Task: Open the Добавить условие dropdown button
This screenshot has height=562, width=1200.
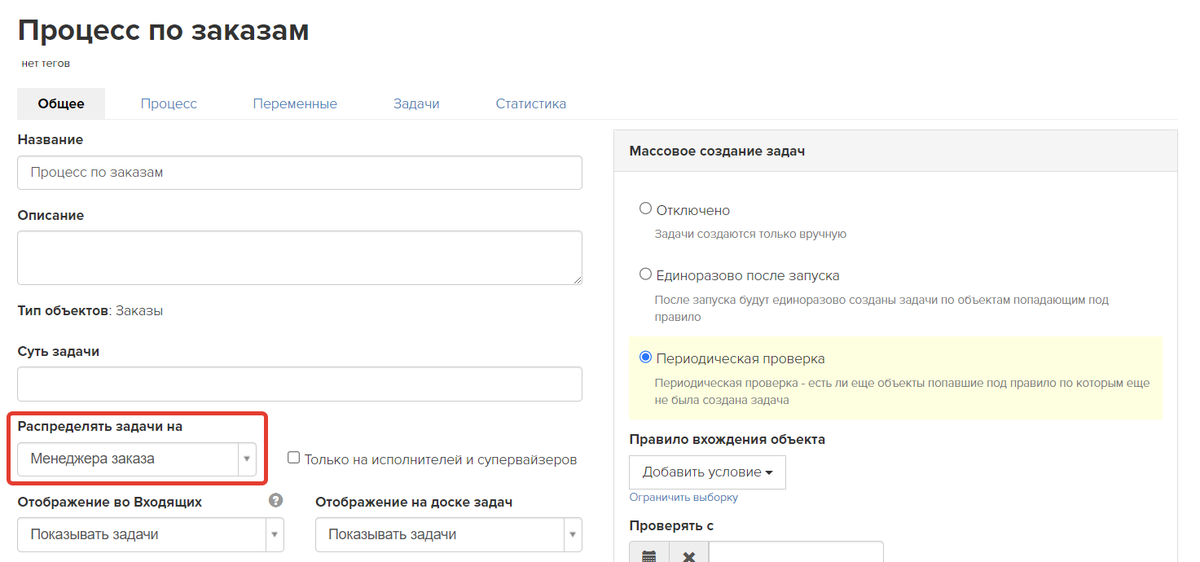Action: tap(708, 472)
